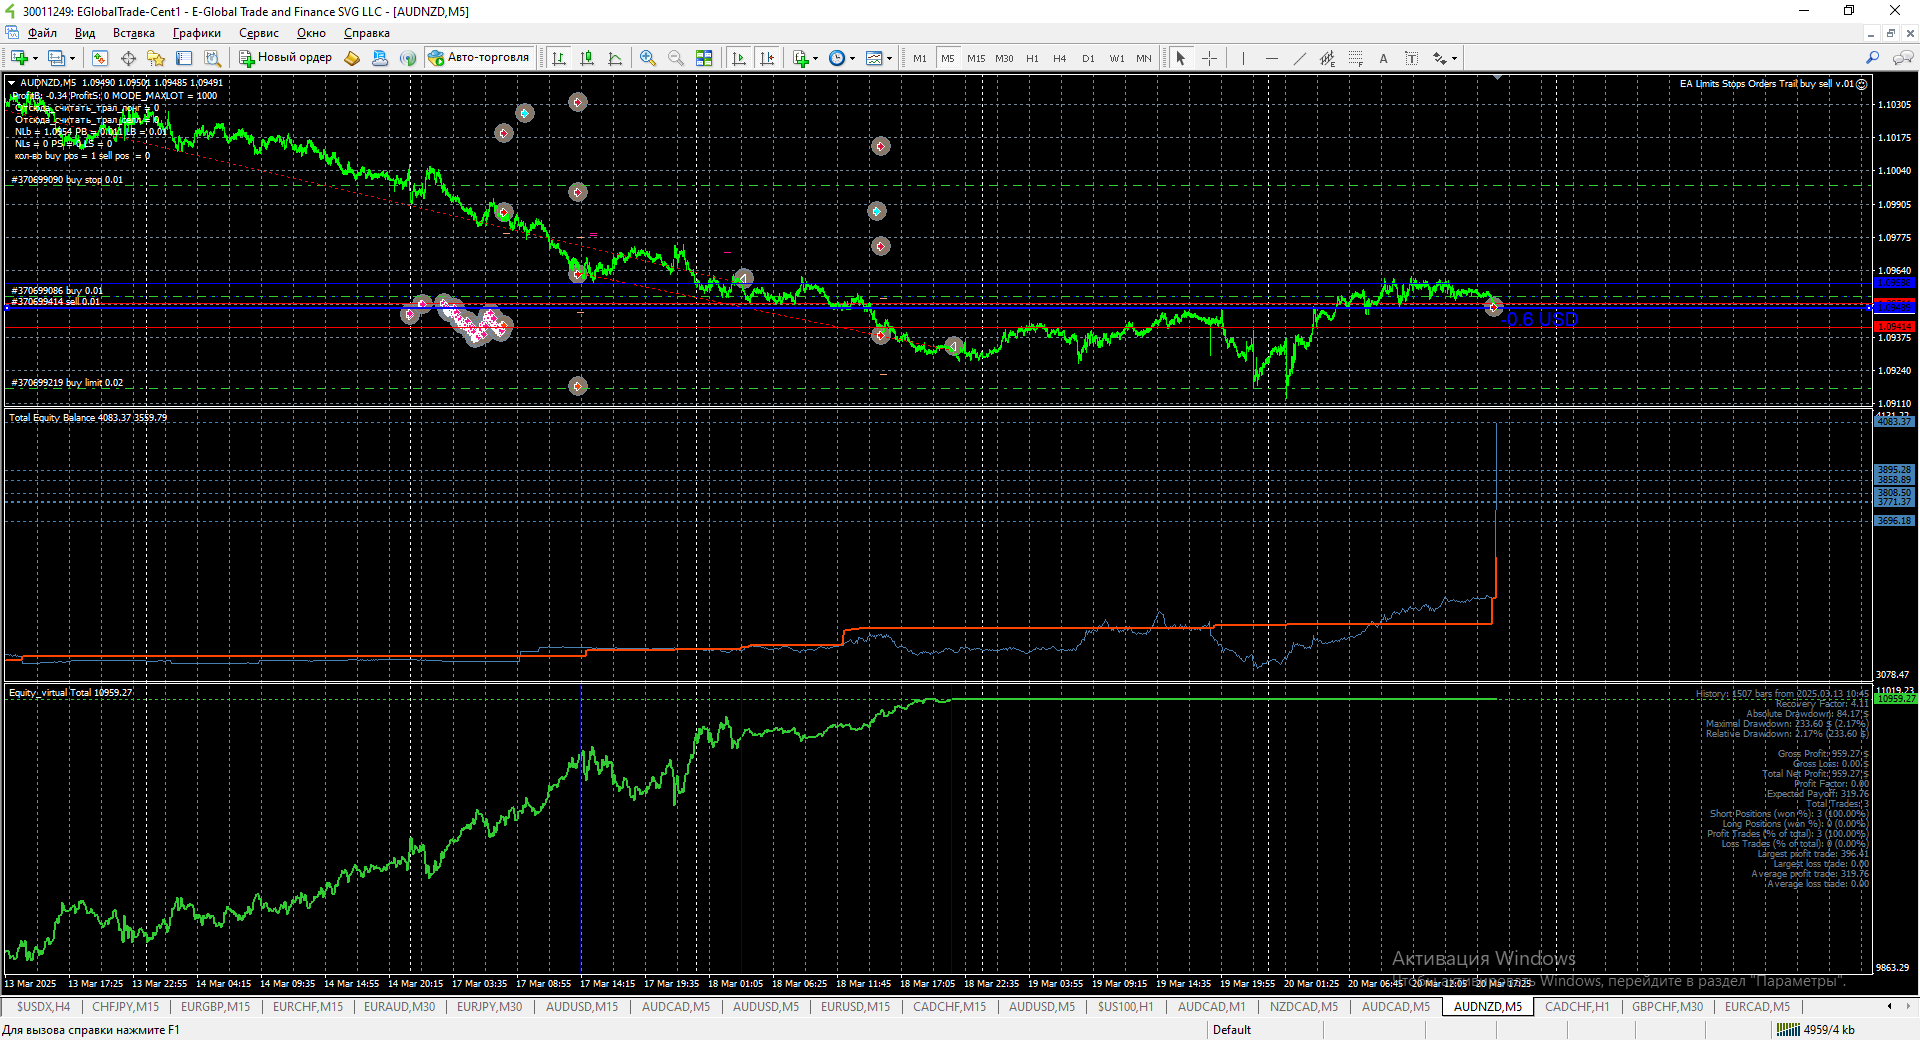Switch to the $USDX,H4 chart tab
The image size is (1920, 1040).
click(43, 1007)
